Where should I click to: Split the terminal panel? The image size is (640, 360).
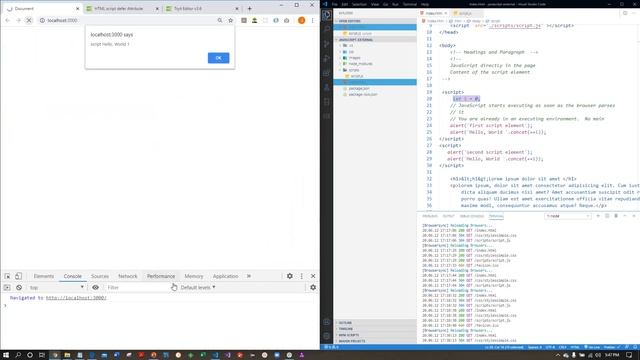coord(607,216)
